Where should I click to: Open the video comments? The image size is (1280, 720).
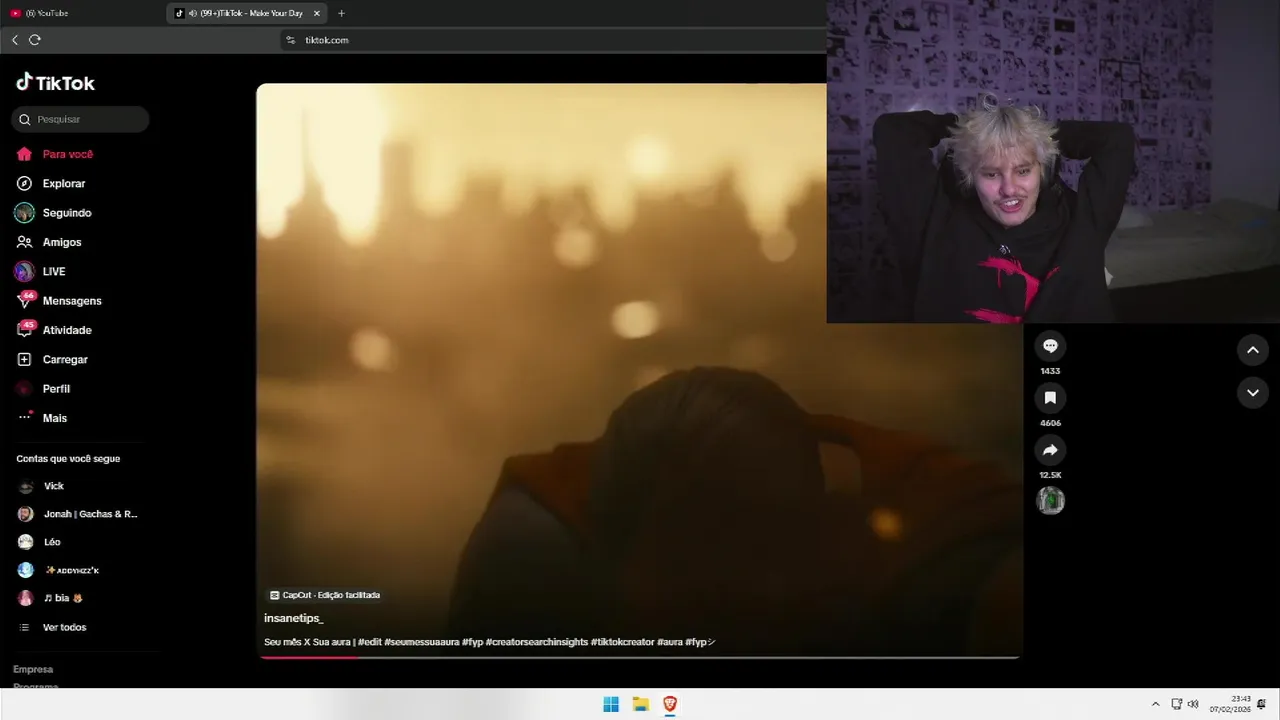point(1050,346)
